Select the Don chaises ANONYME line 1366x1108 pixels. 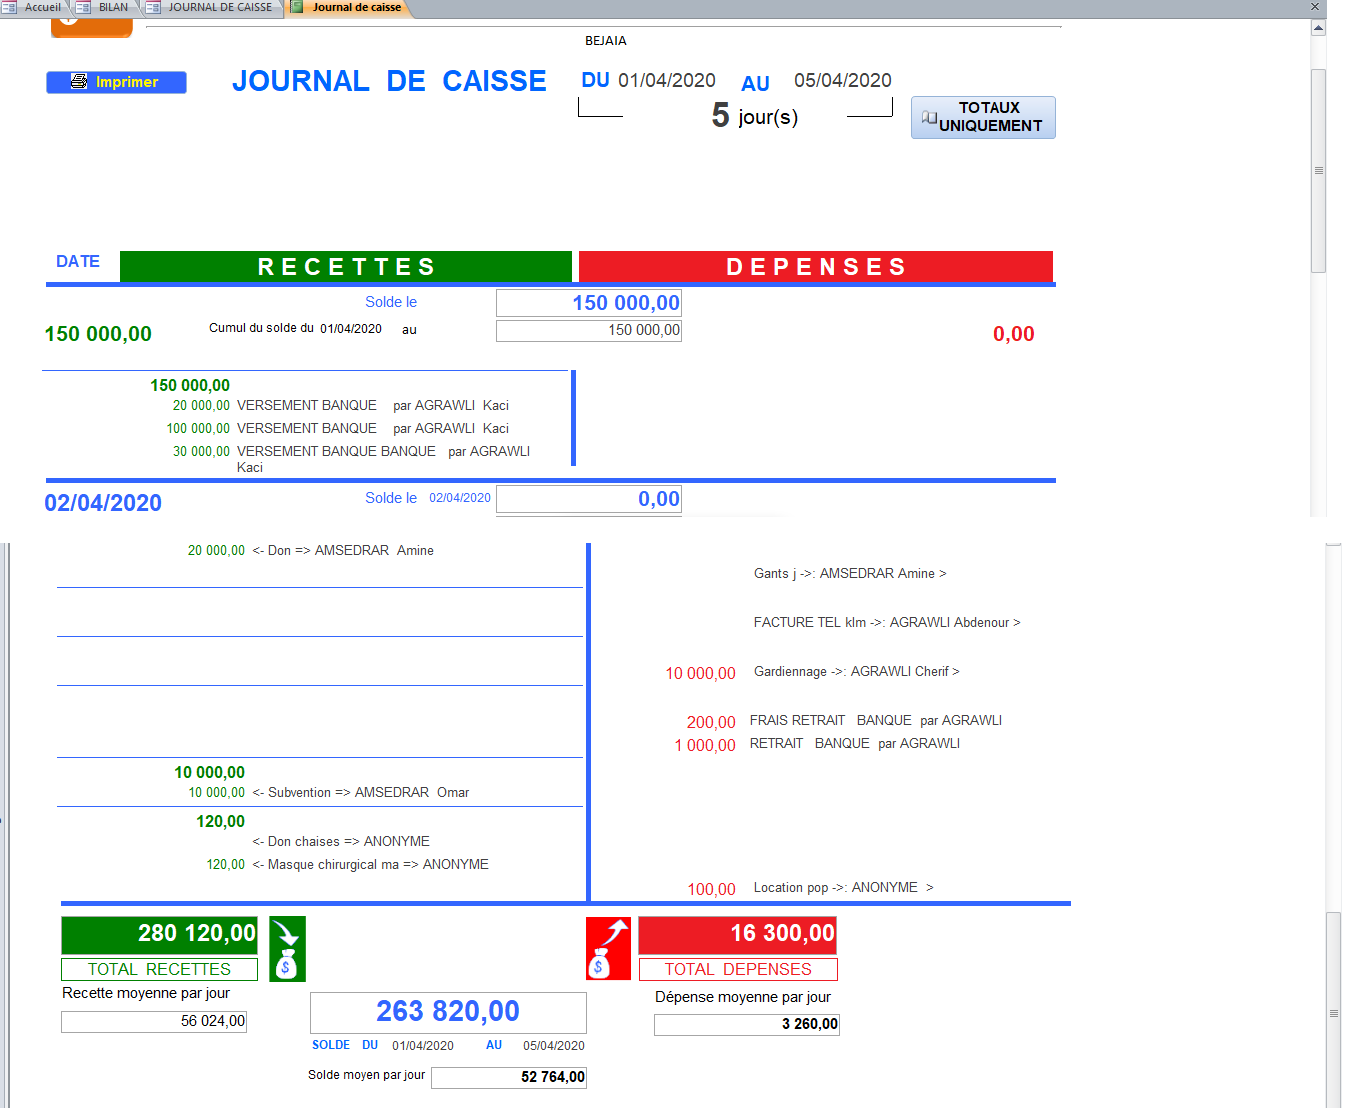[x=341, y=841]
